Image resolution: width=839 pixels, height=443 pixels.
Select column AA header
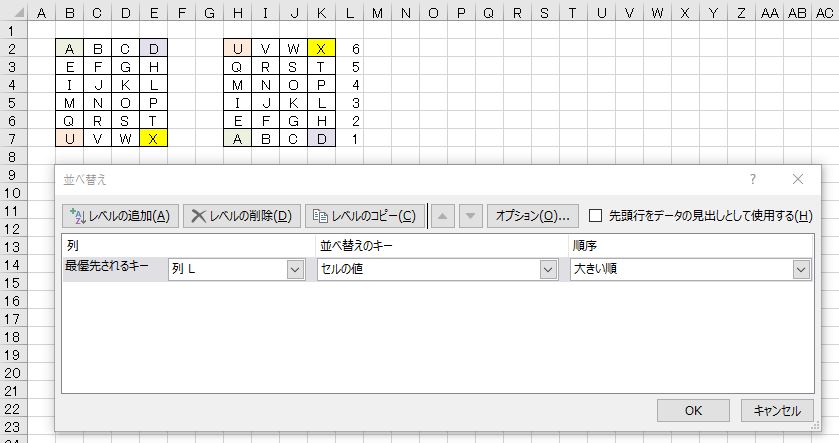769,13
